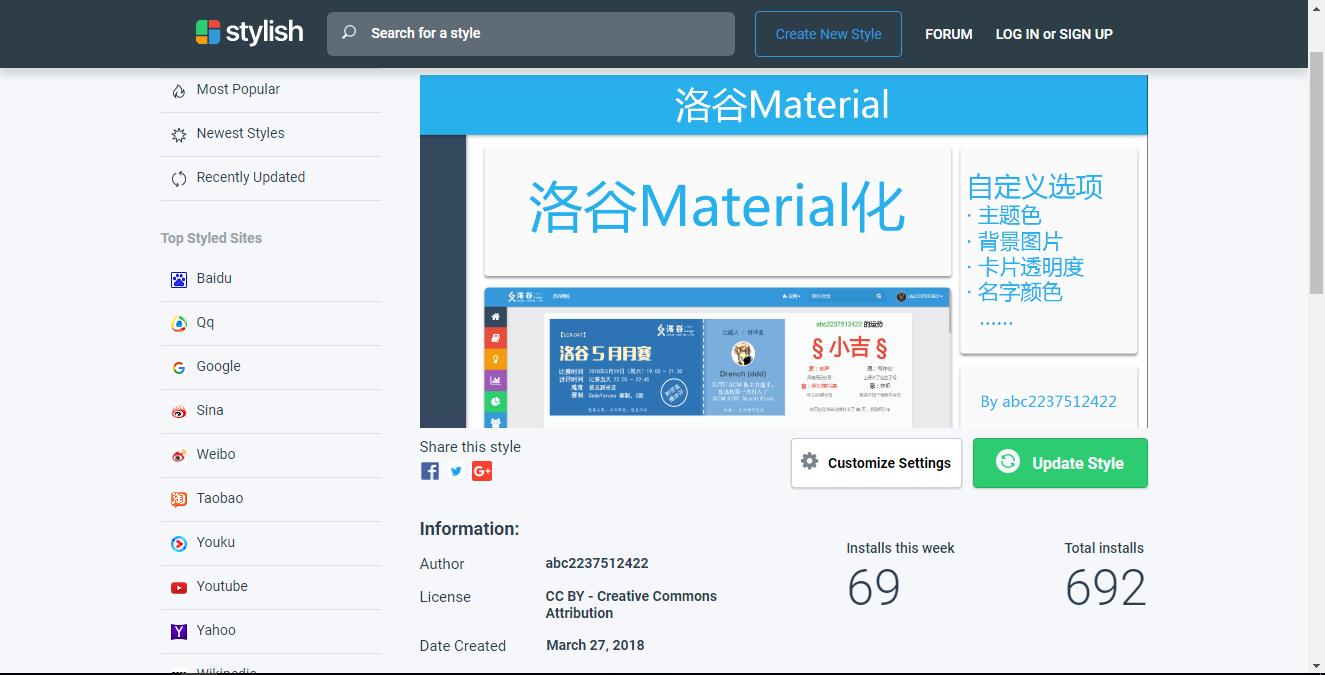Image resolution: width=1325 pixels, height=675 pixels.
Task: Click the 洛谷Material style title
Action: tap(783, 104)
